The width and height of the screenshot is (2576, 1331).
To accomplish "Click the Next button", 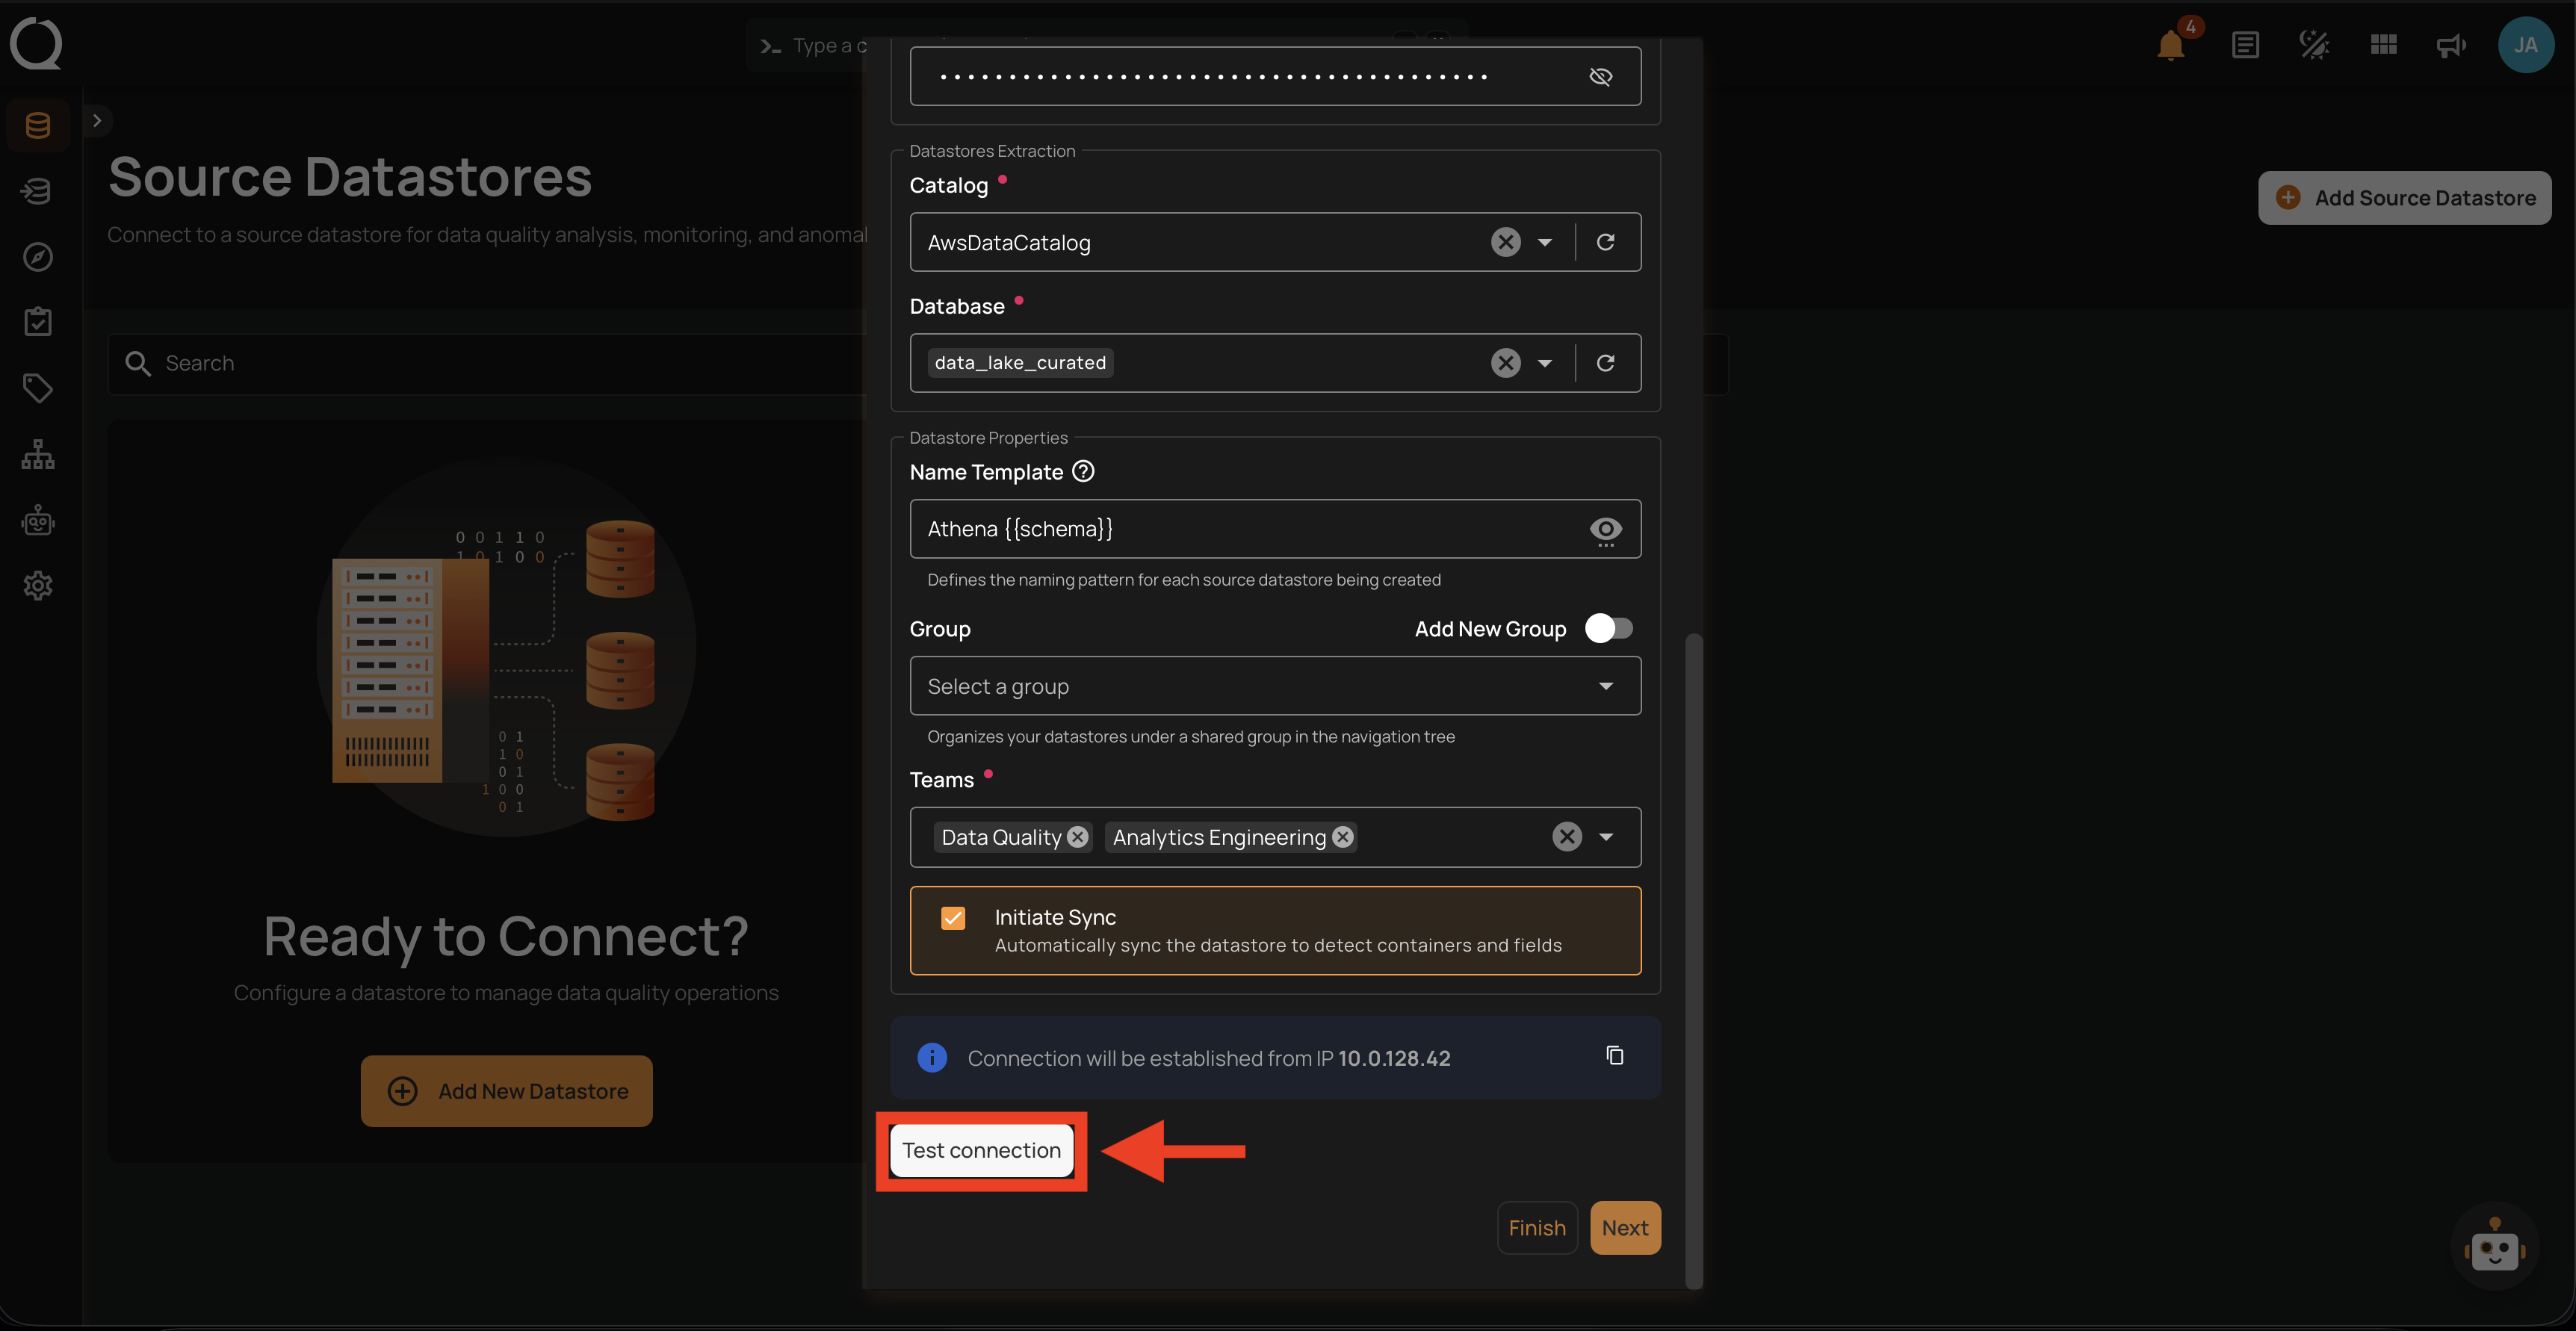I will click(1624, 1227).
